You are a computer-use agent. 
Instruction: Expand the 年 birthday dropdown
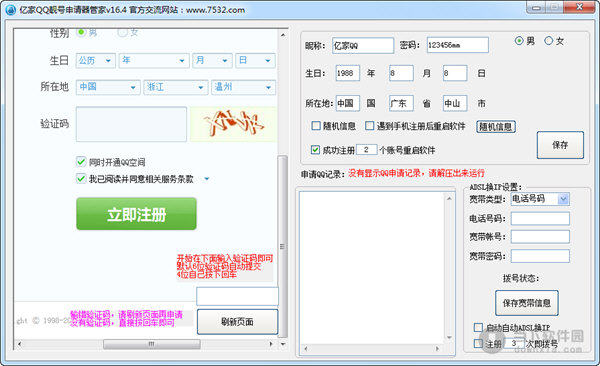(x=154, y=60)
